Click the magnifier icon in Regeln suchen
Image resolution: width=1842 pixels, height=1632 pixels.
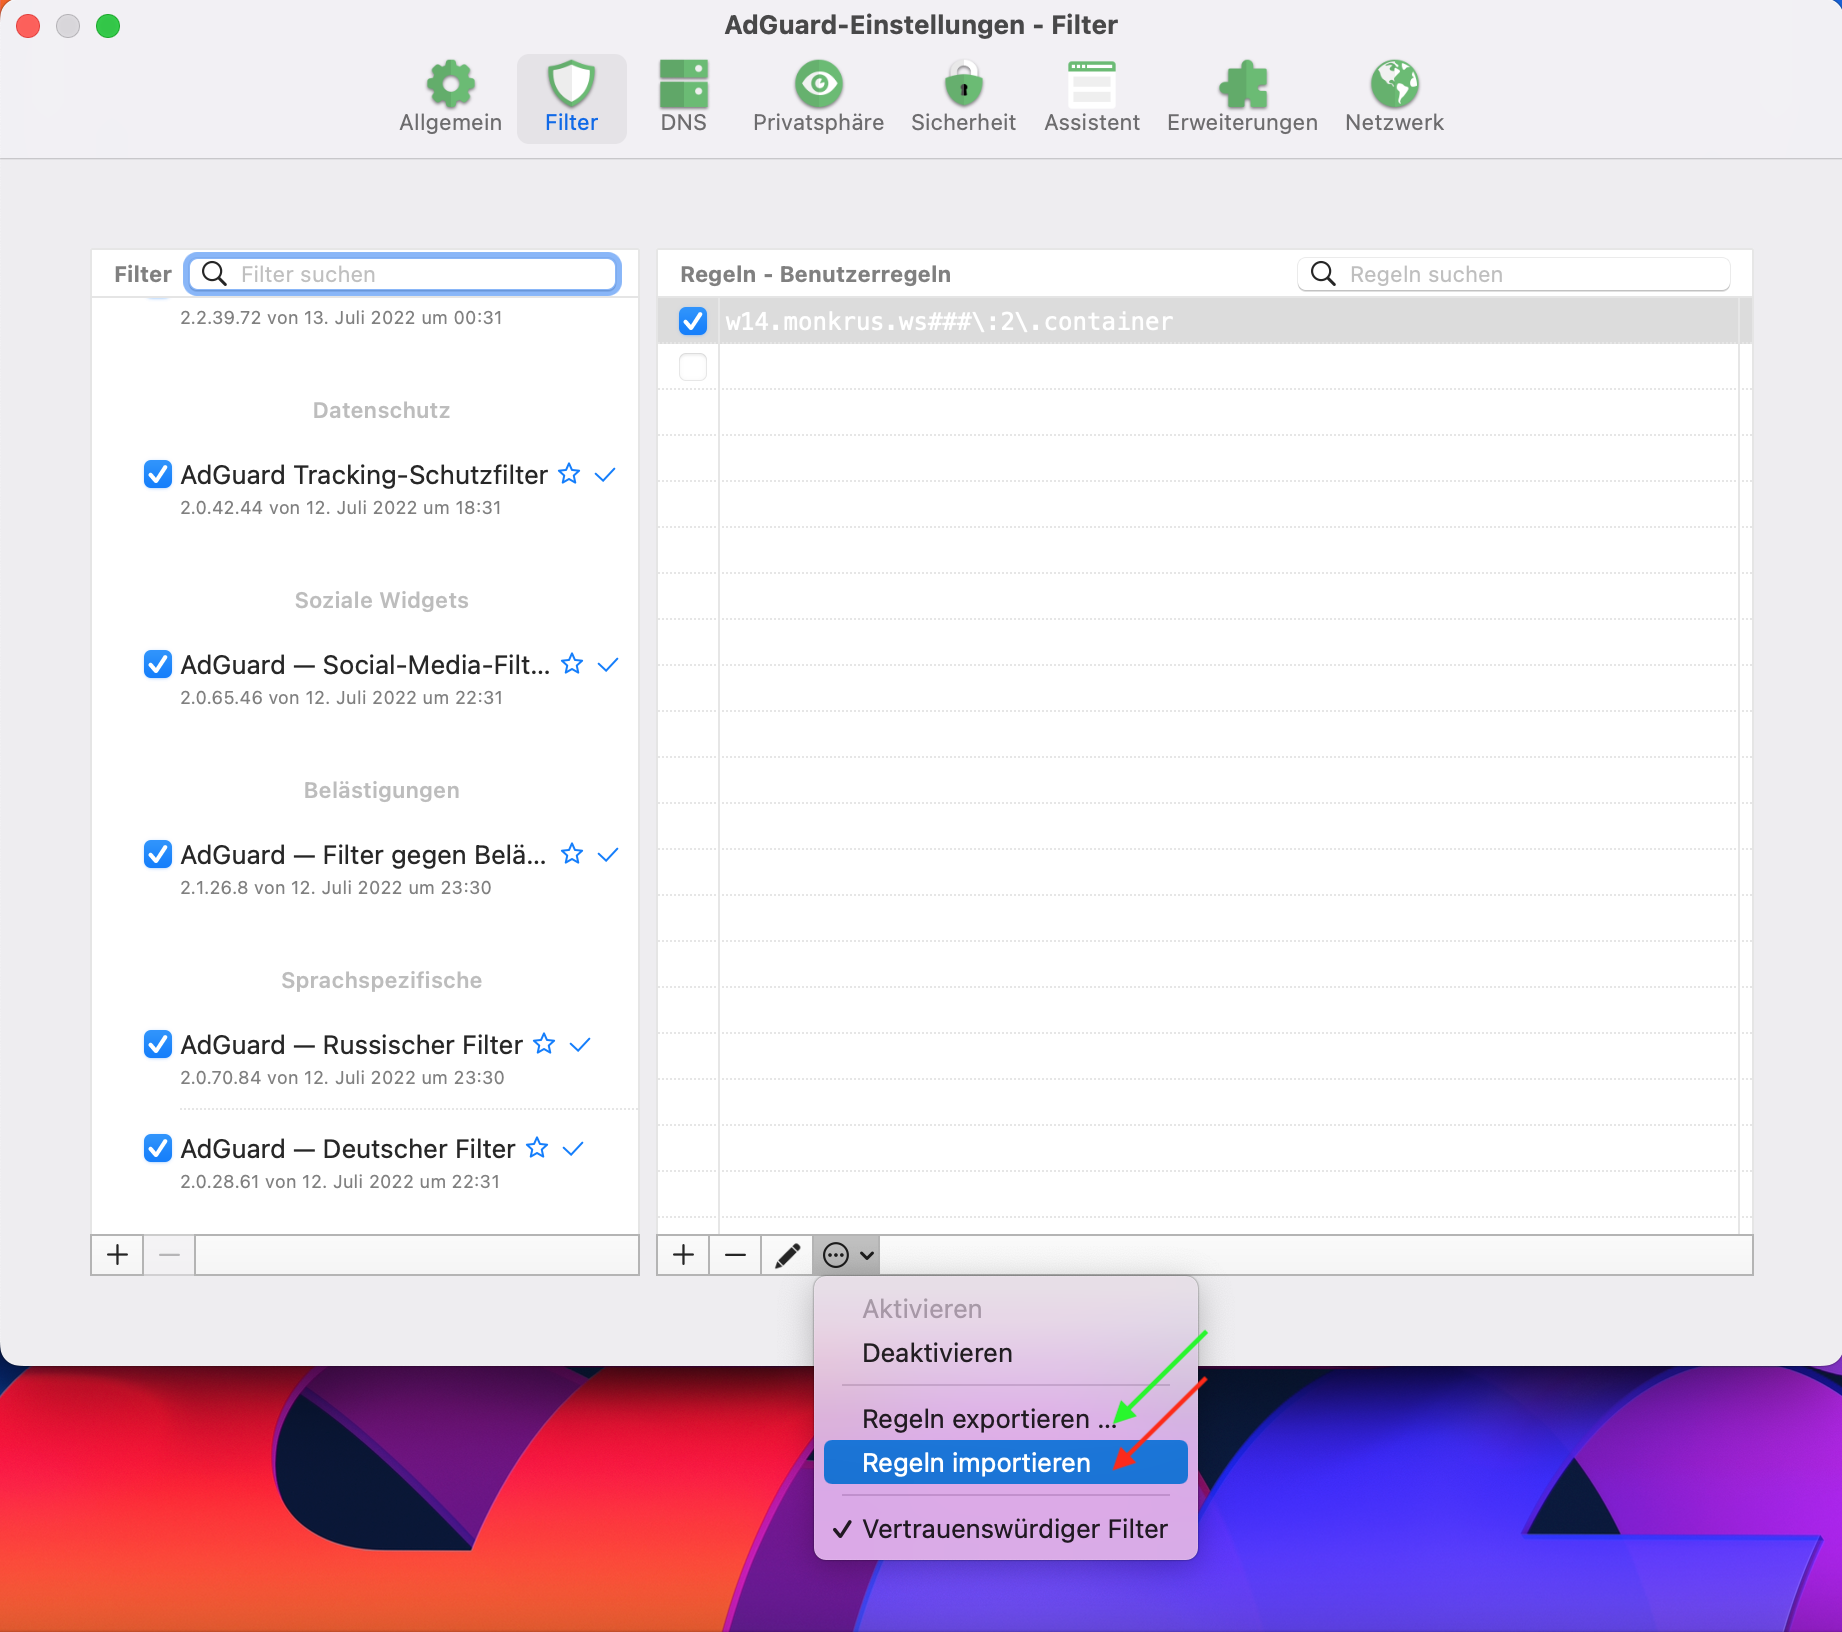(1323, 274)
